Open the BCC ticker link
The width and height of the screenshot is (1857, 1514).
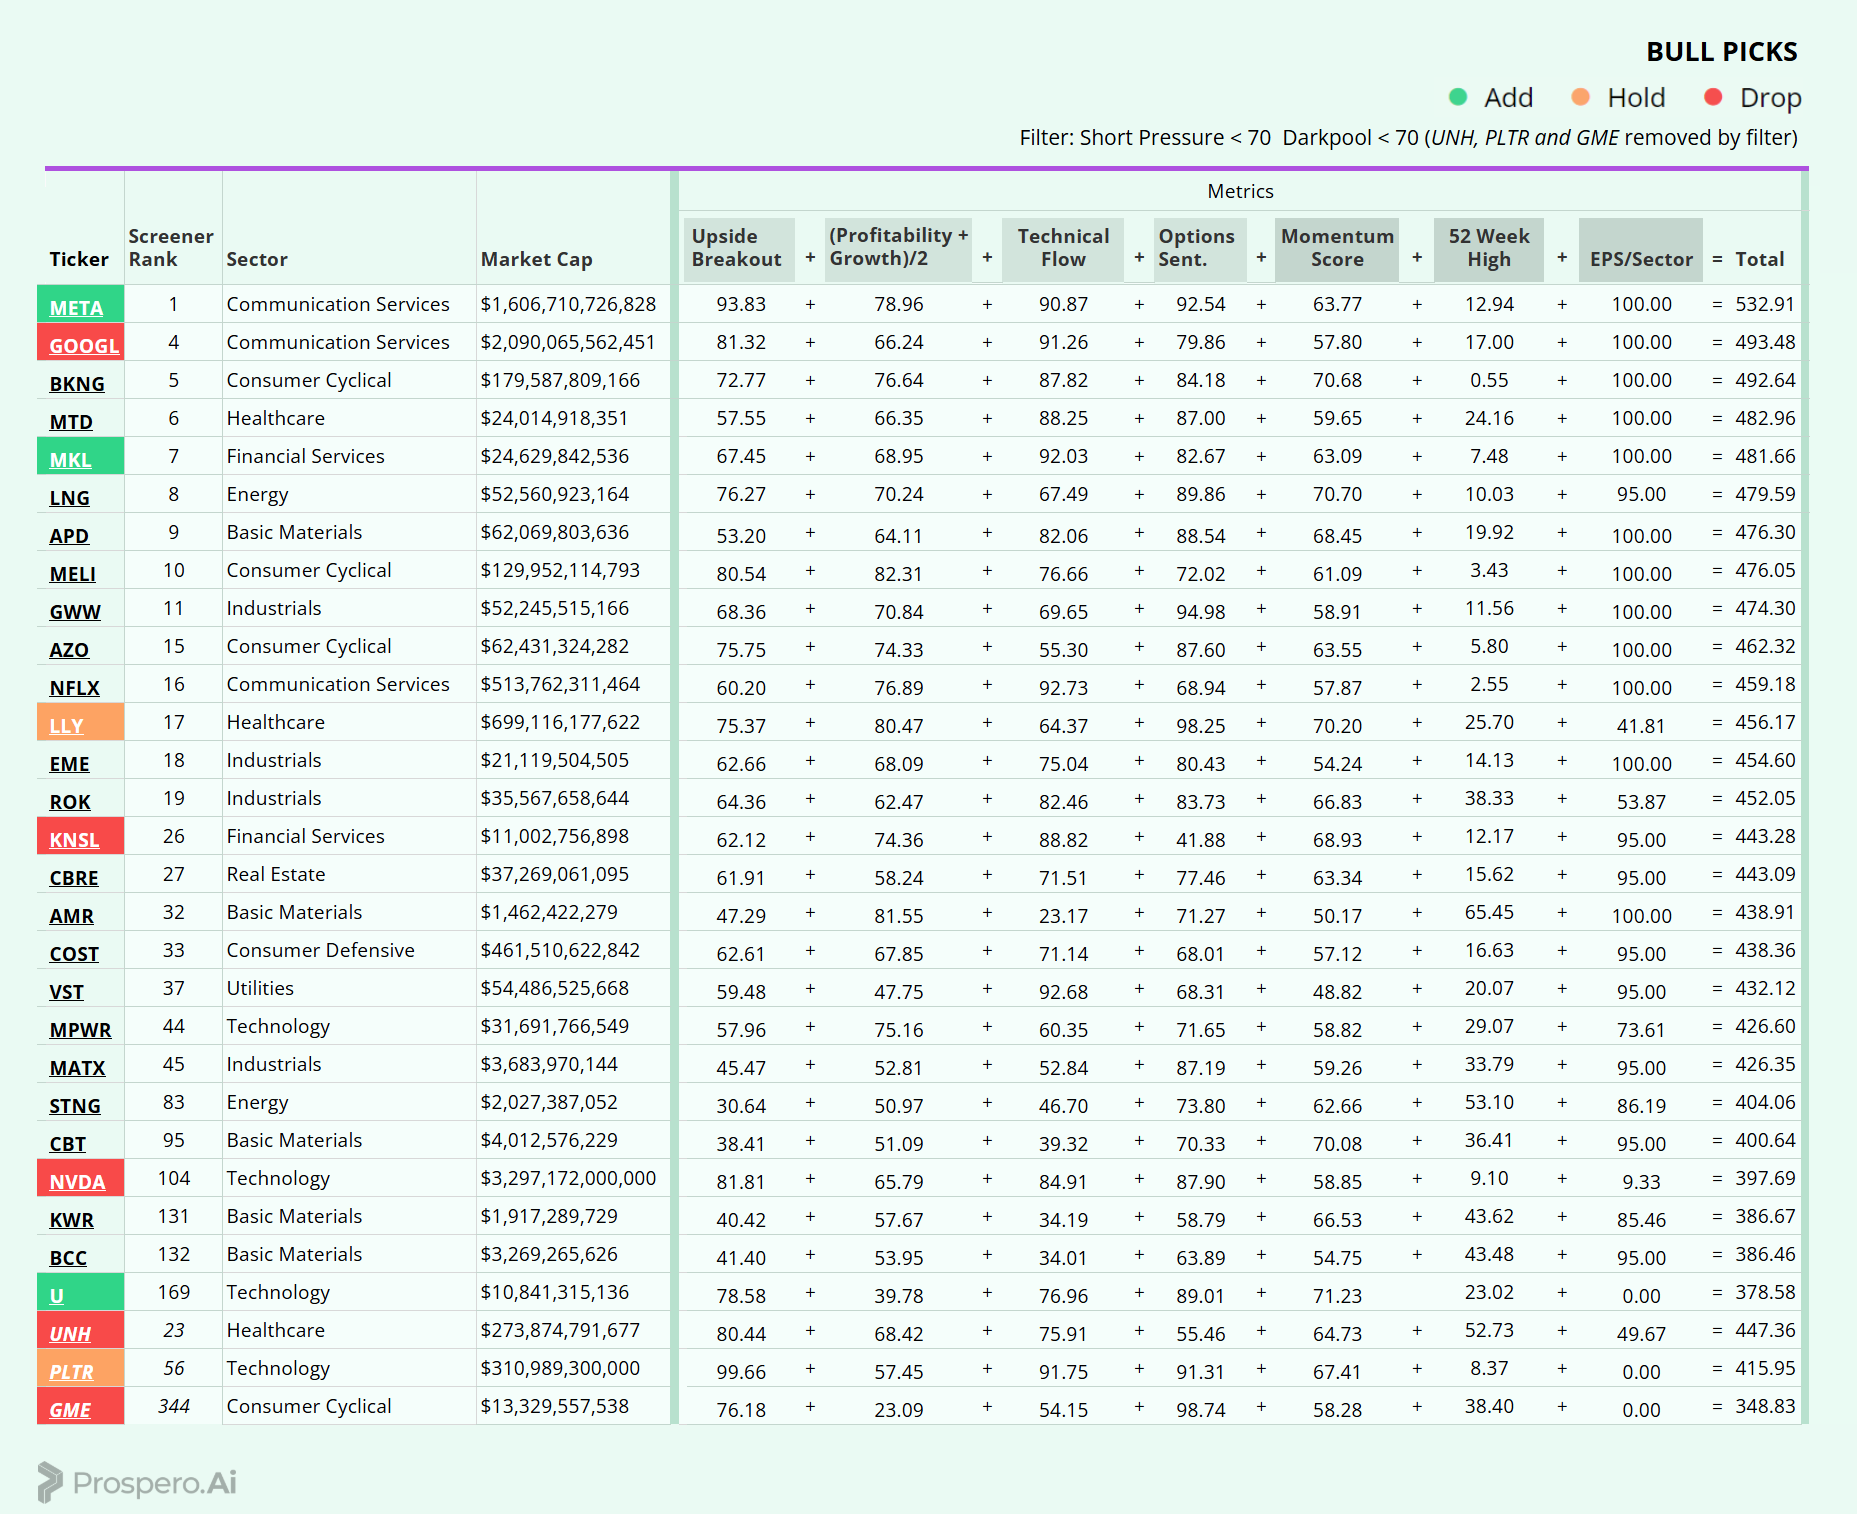click(68, 1258)
